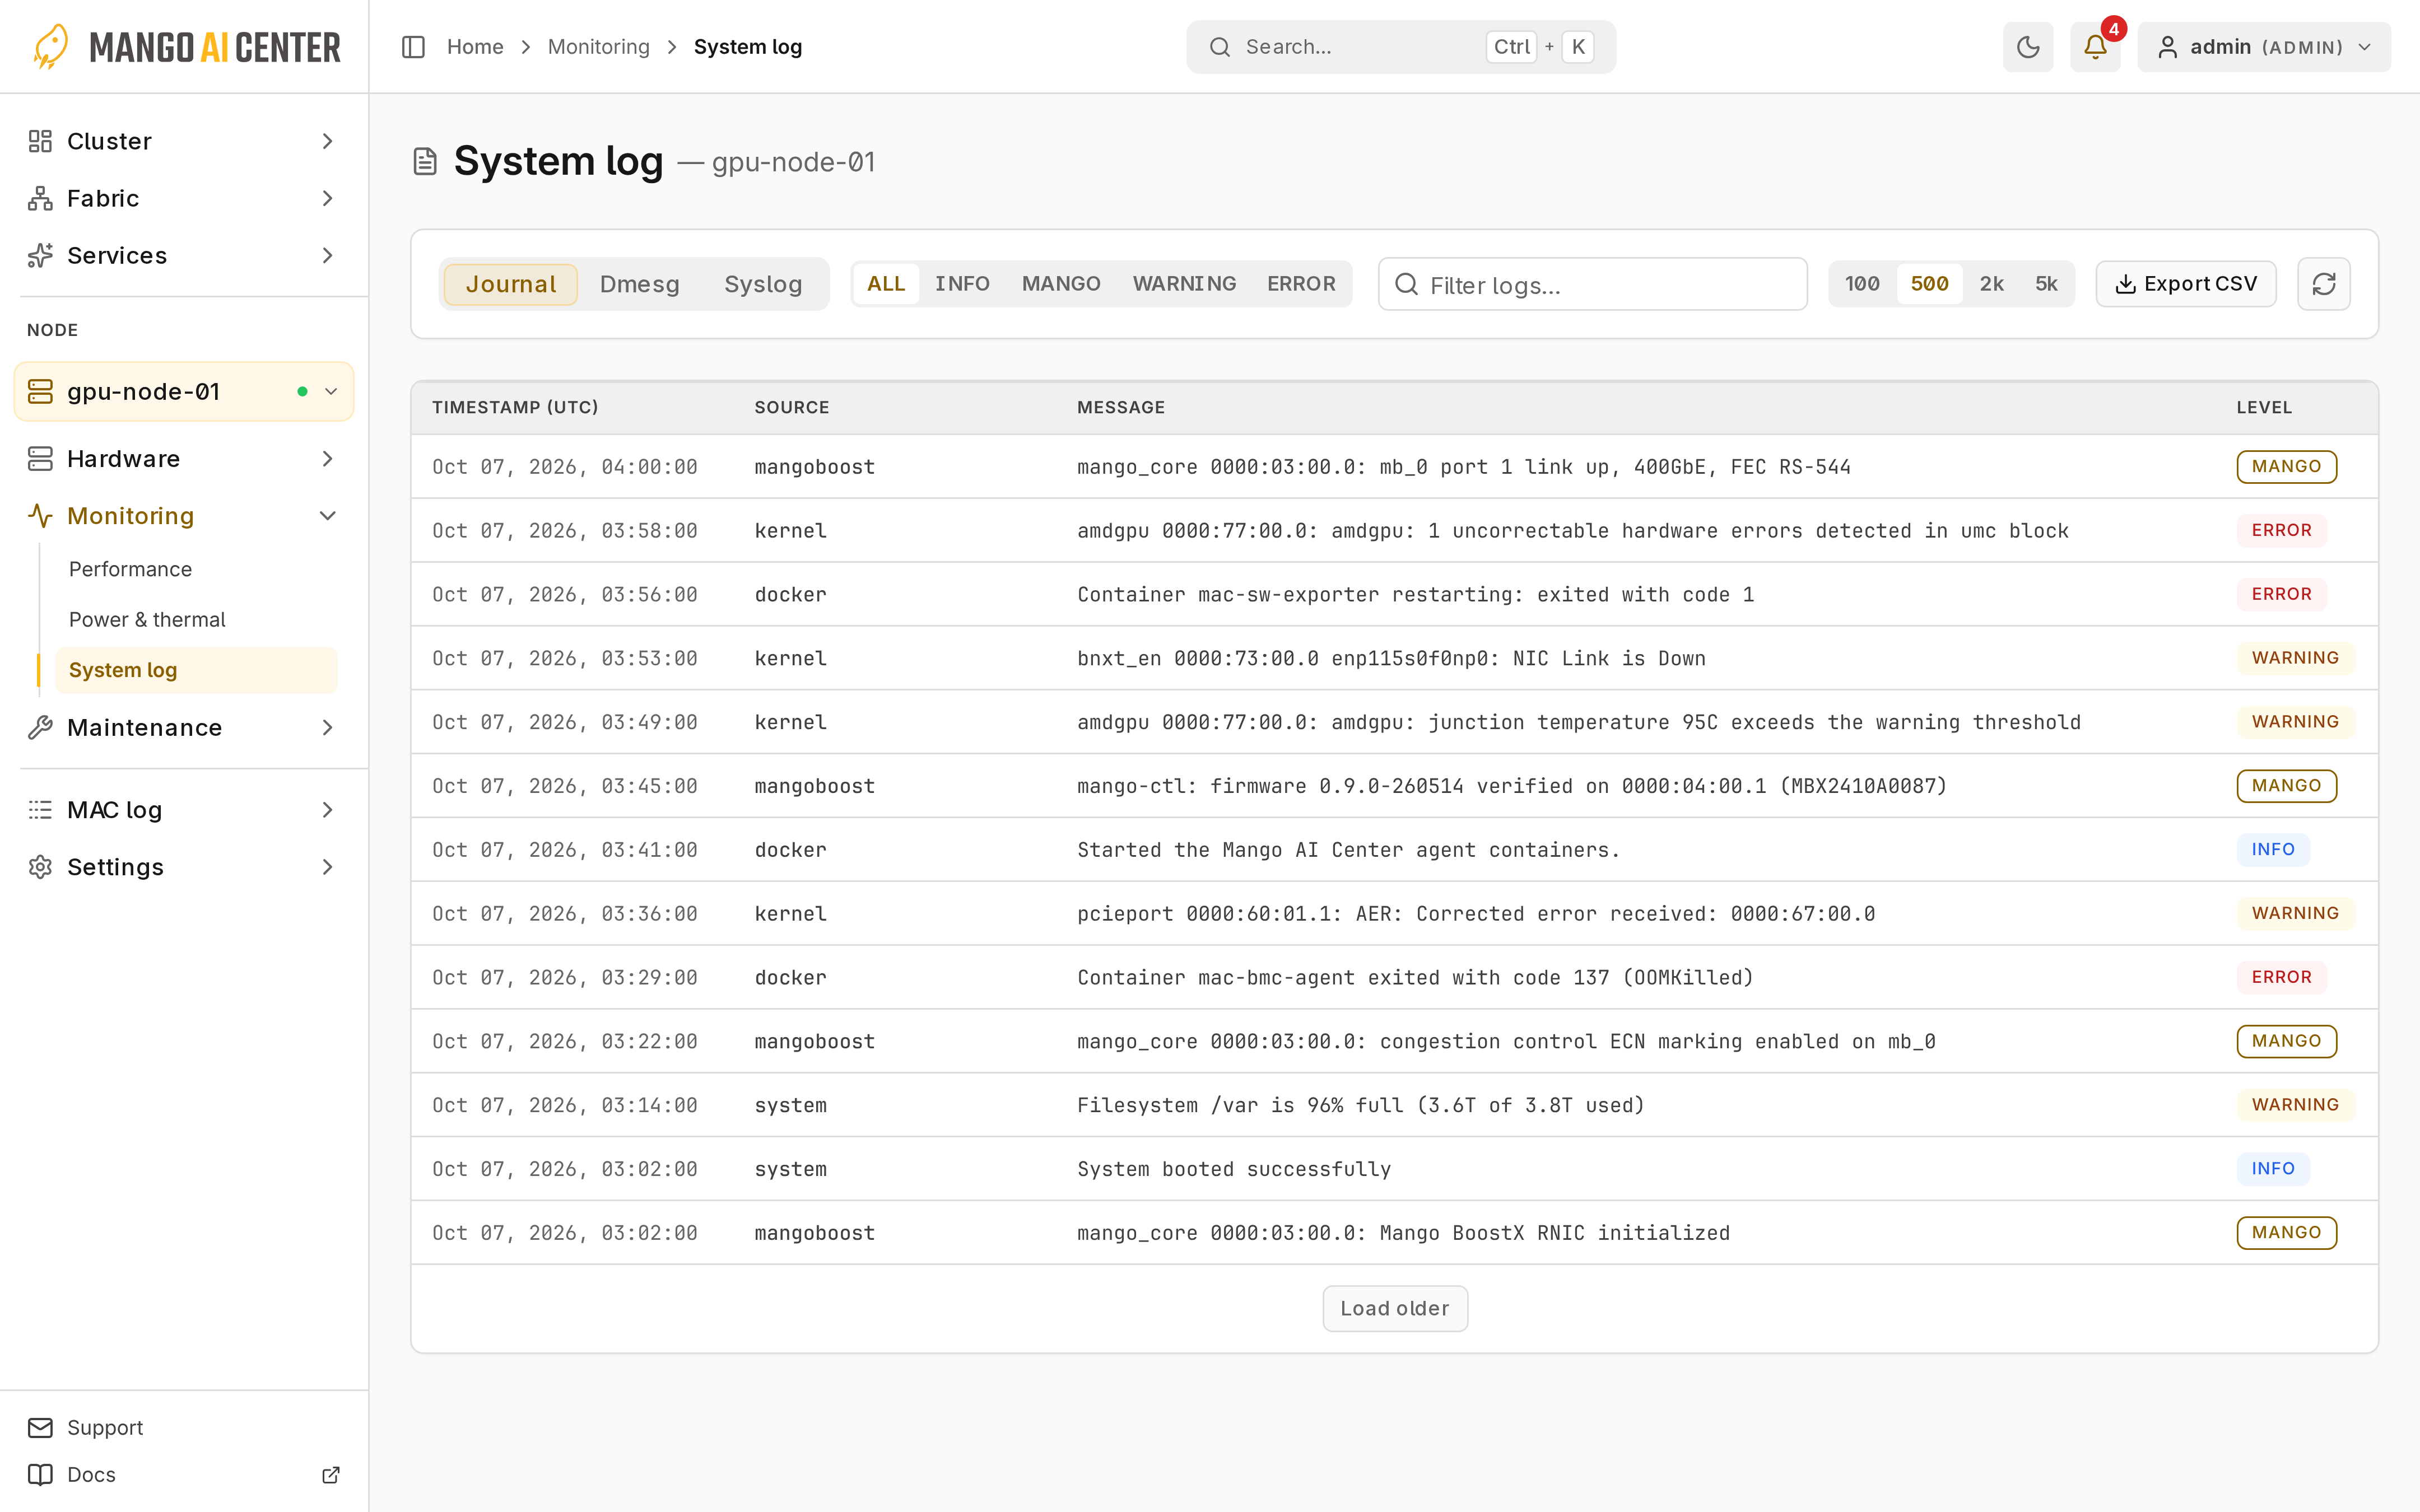Viewport: 2420px width, 1512px height.
Task: Click the Monitoring activity icon
Action: coord(40,515)
